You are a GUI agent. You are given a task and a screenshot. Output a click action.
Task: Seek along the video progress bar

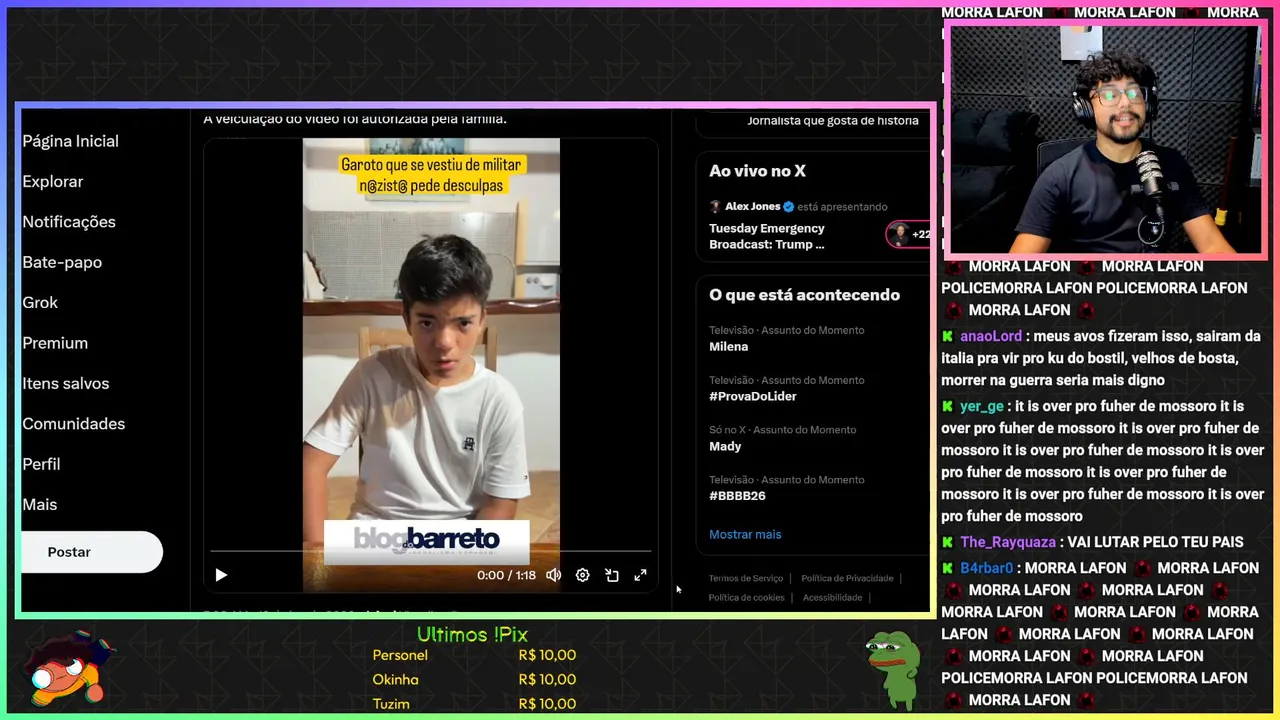click(x=430, y=551)
